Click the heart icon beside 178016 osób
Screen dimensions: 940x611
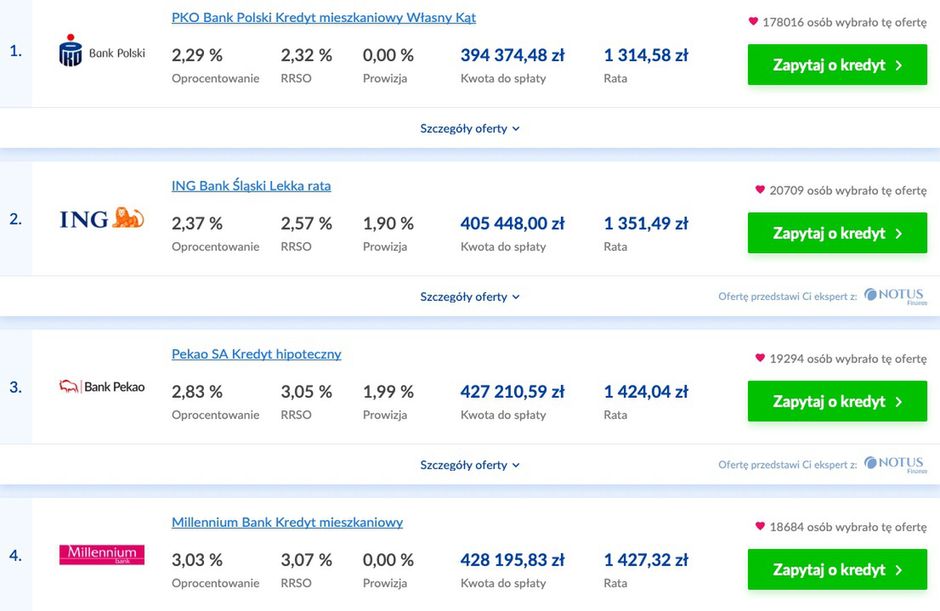click(754, 22)
